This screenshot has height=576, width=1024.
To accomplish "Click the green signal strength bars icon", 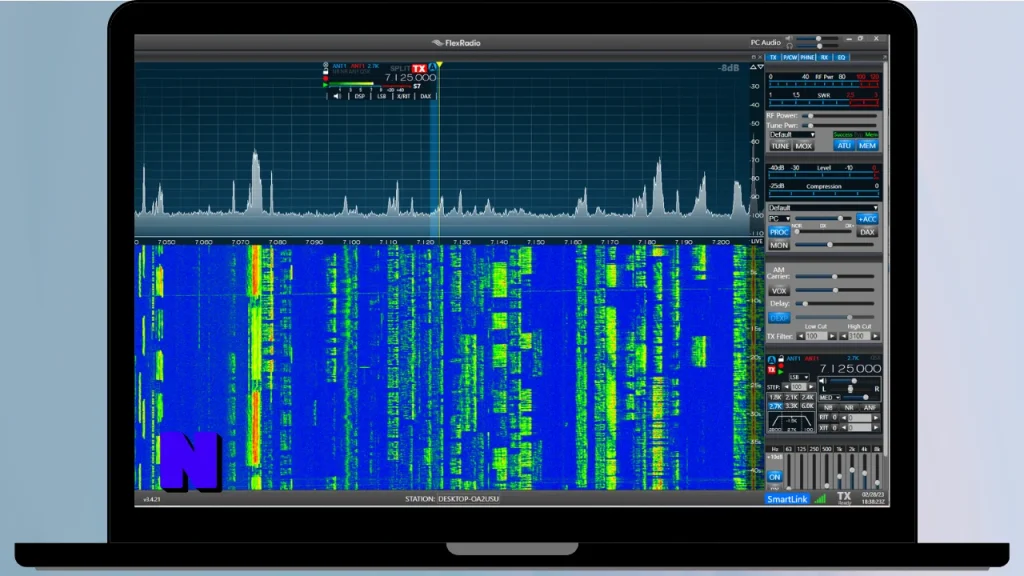I will (820, 499).
